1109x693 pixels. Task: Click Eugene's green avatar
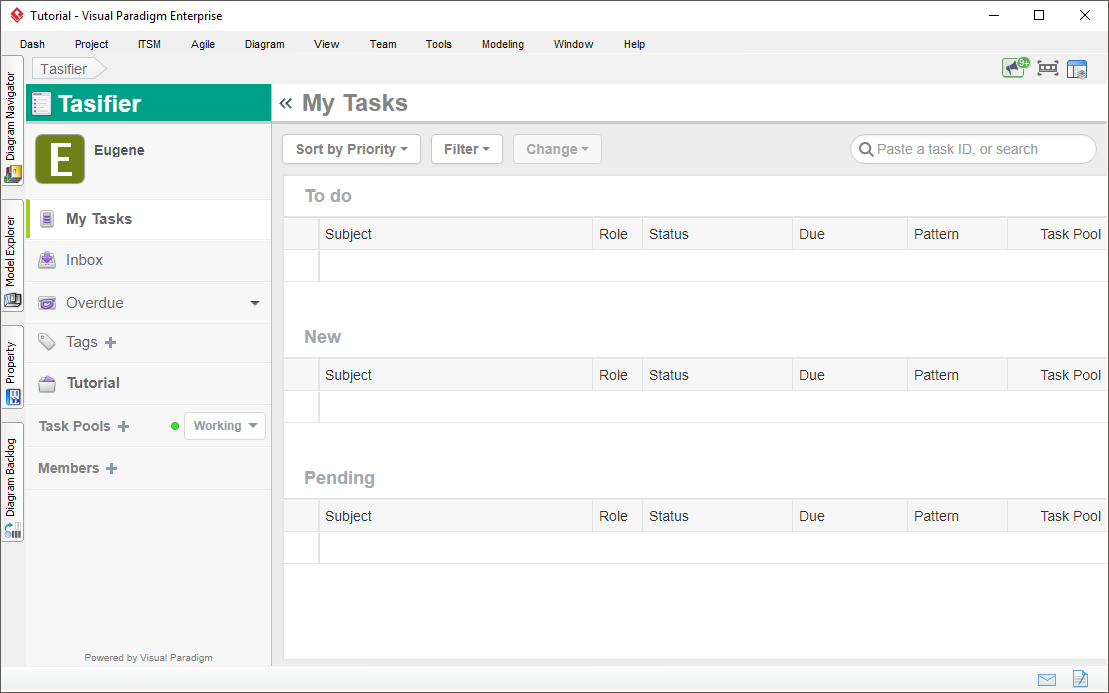pyautogui.click(x=60, y=159)
